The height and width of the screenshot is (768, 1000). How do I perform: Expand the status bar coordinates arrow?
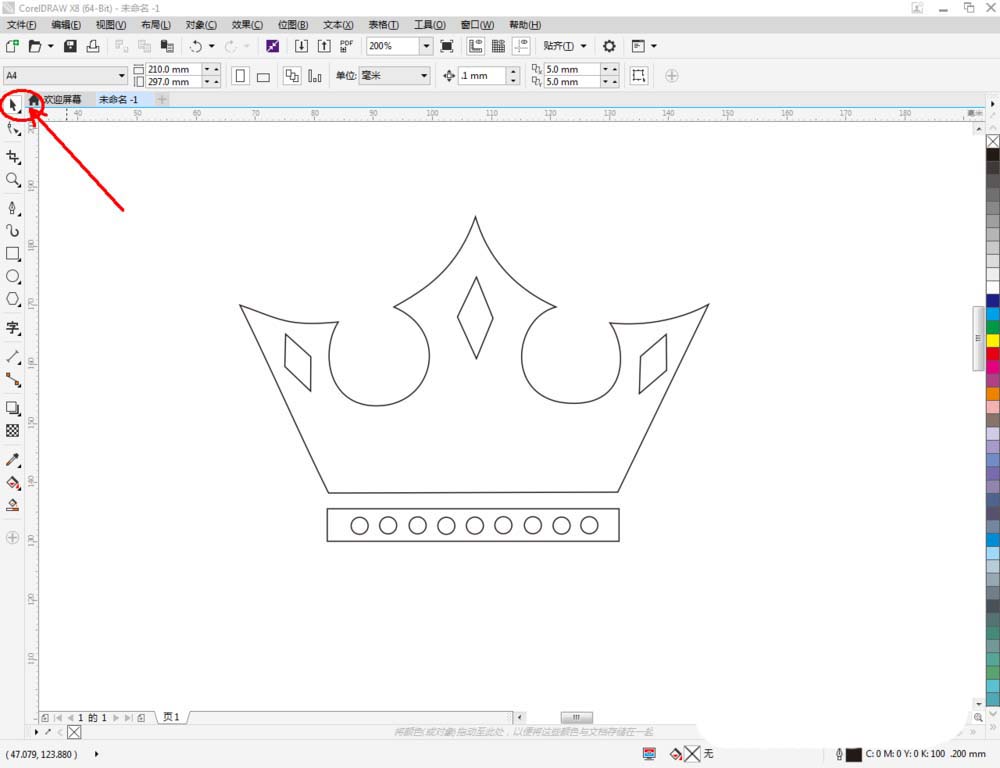pos(97,754)
